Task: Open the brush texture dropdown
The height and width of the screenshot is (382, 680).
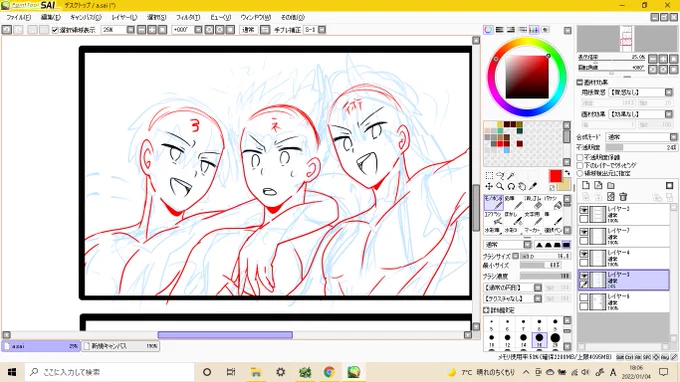Action: [x=538, y=299]
